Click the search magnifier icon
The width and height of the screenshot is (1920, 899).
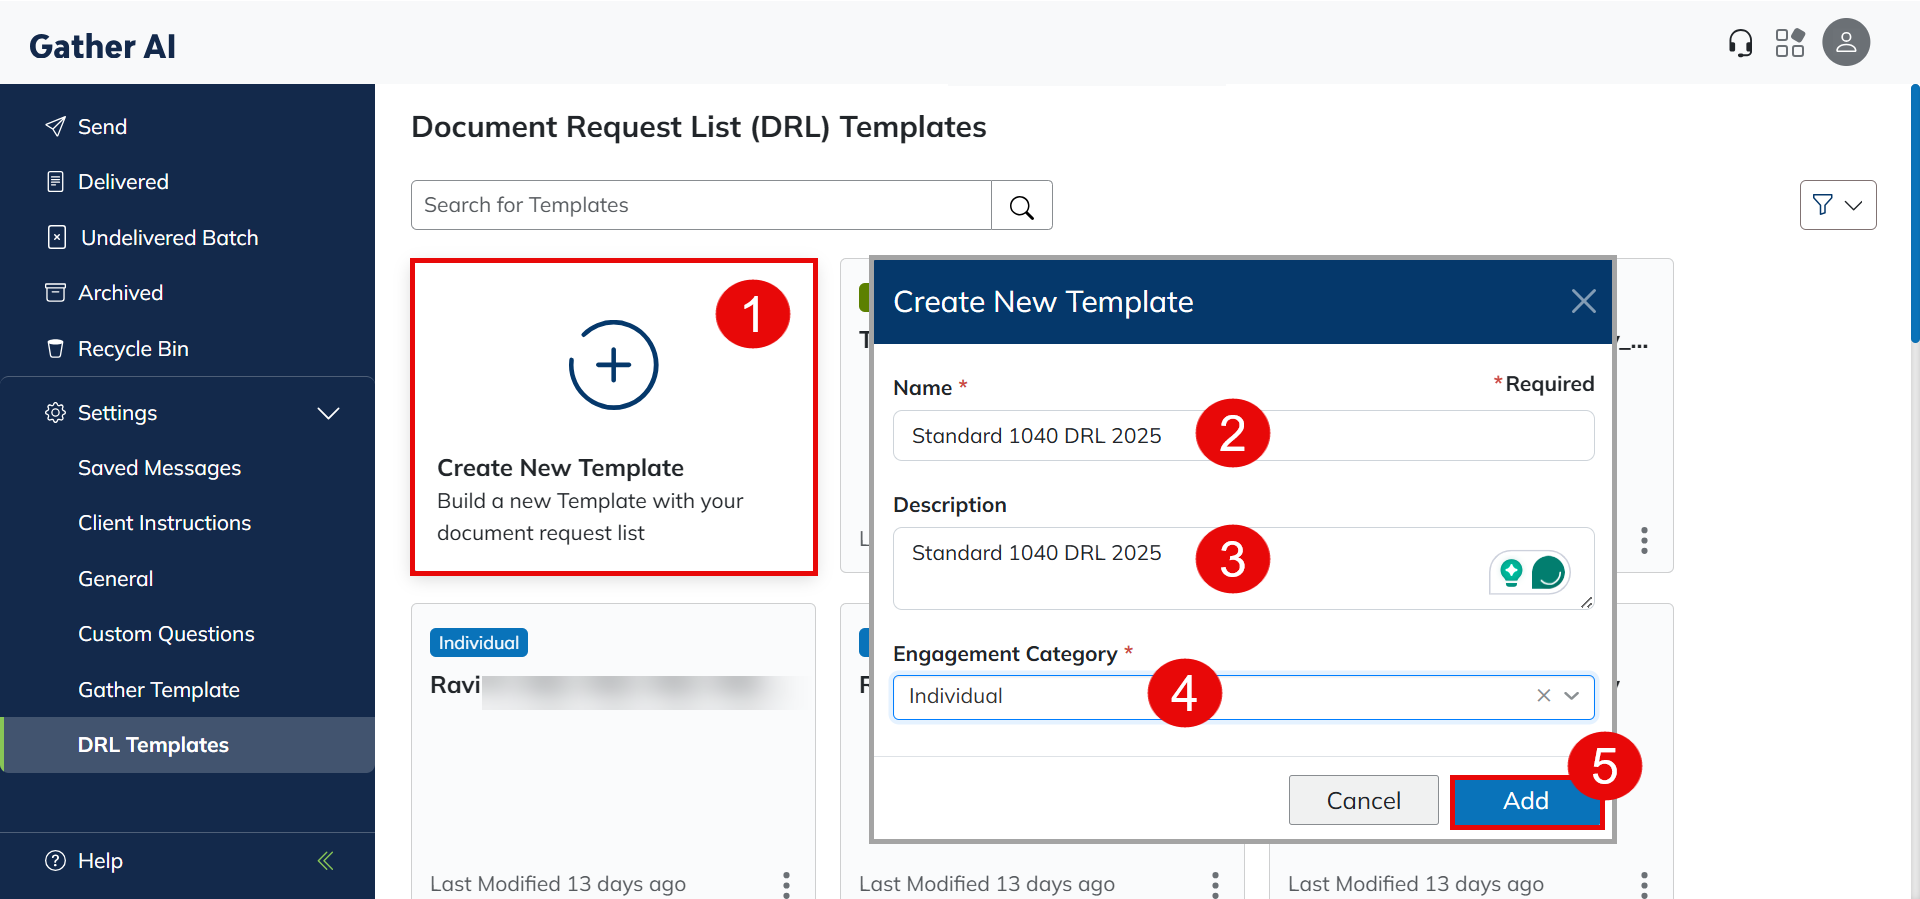[1021, 206]
